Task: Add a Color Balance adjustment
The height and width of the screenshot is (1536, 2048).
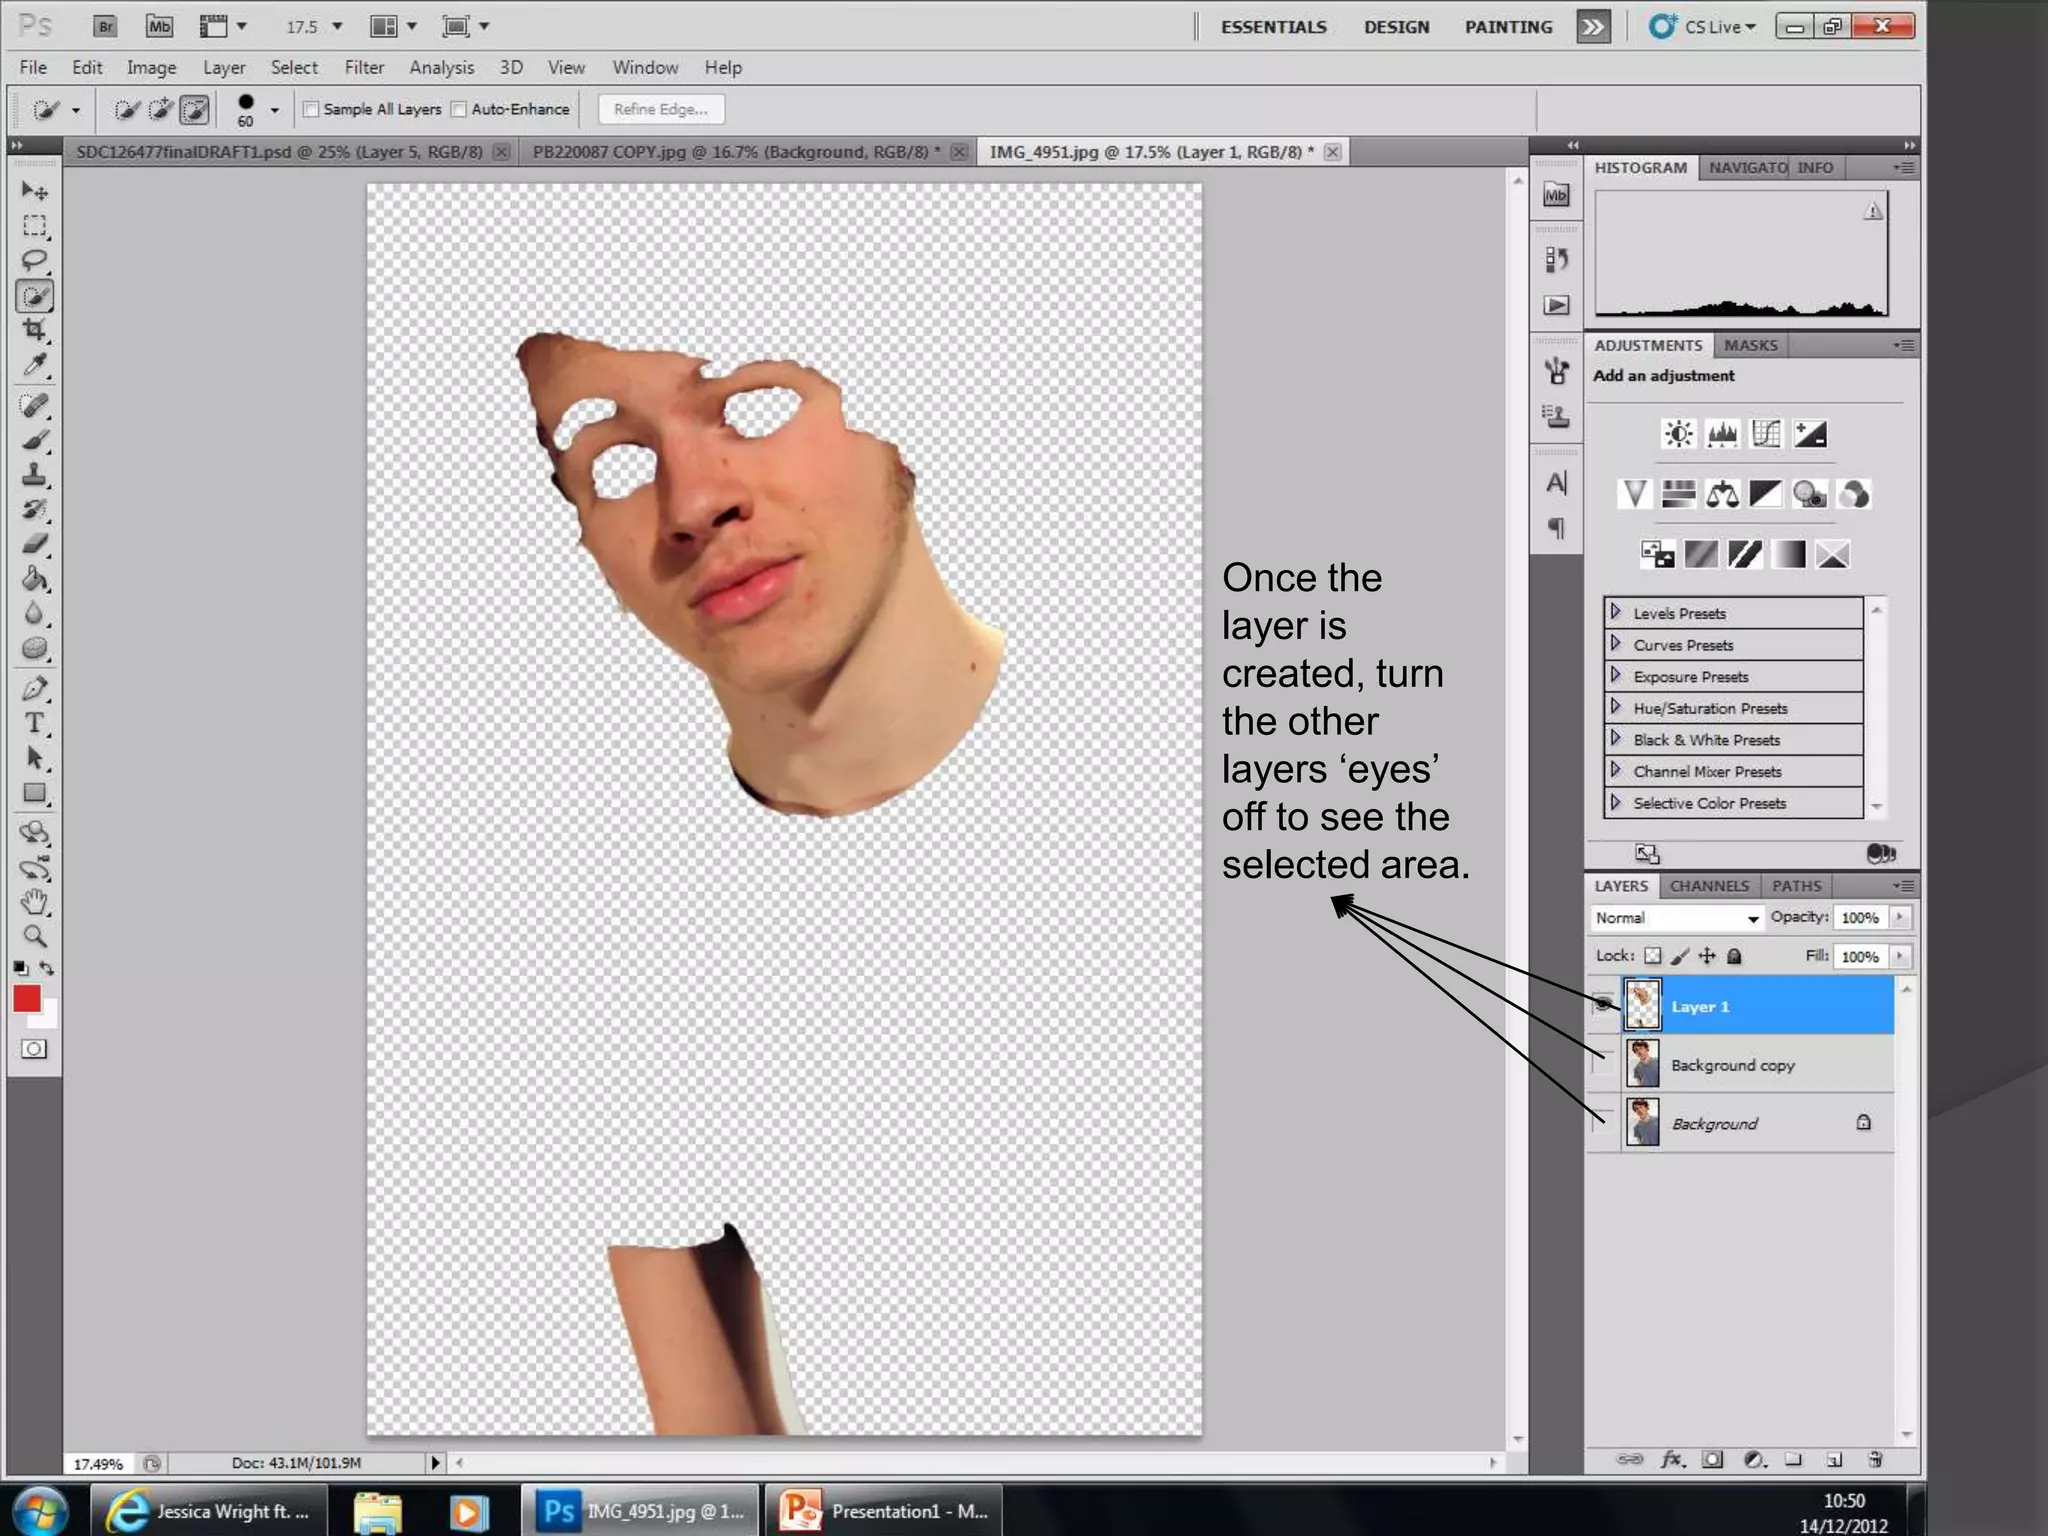Action: coord(1722,494)
